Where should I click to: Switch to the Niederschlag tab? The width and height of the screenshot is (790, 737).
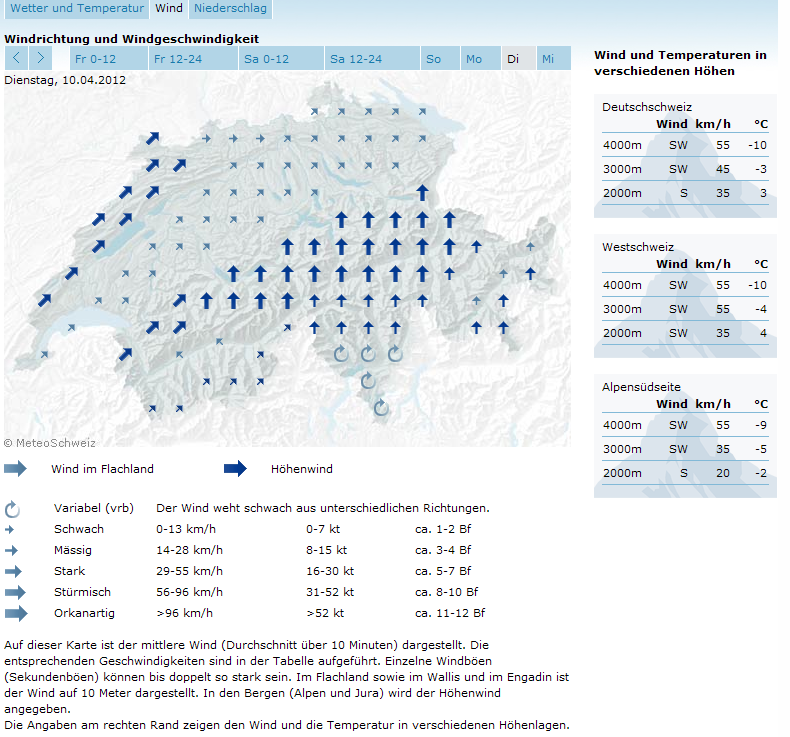[230, 9]
